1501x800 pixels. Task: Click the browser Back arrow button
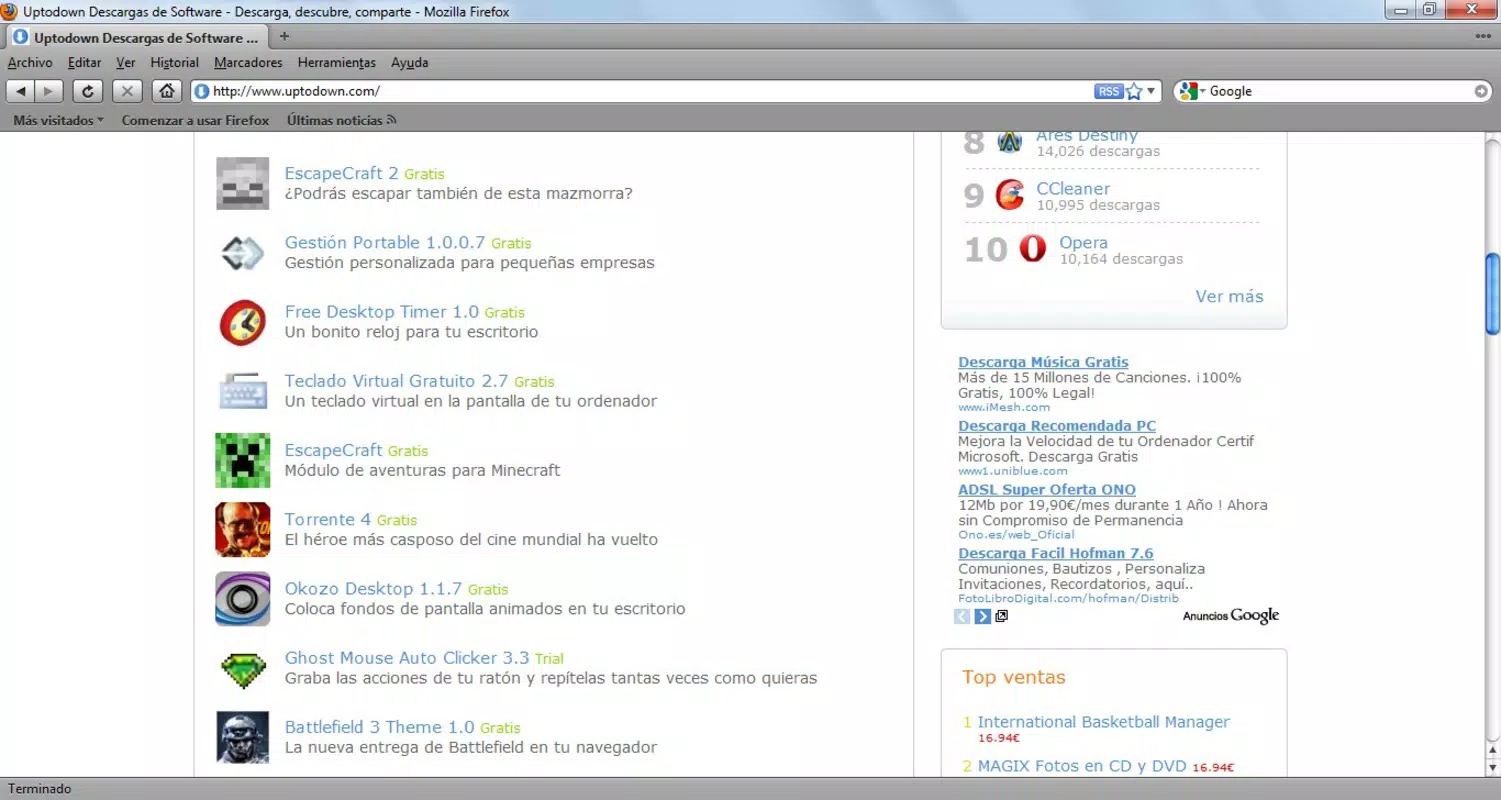(x=21, y=91)
